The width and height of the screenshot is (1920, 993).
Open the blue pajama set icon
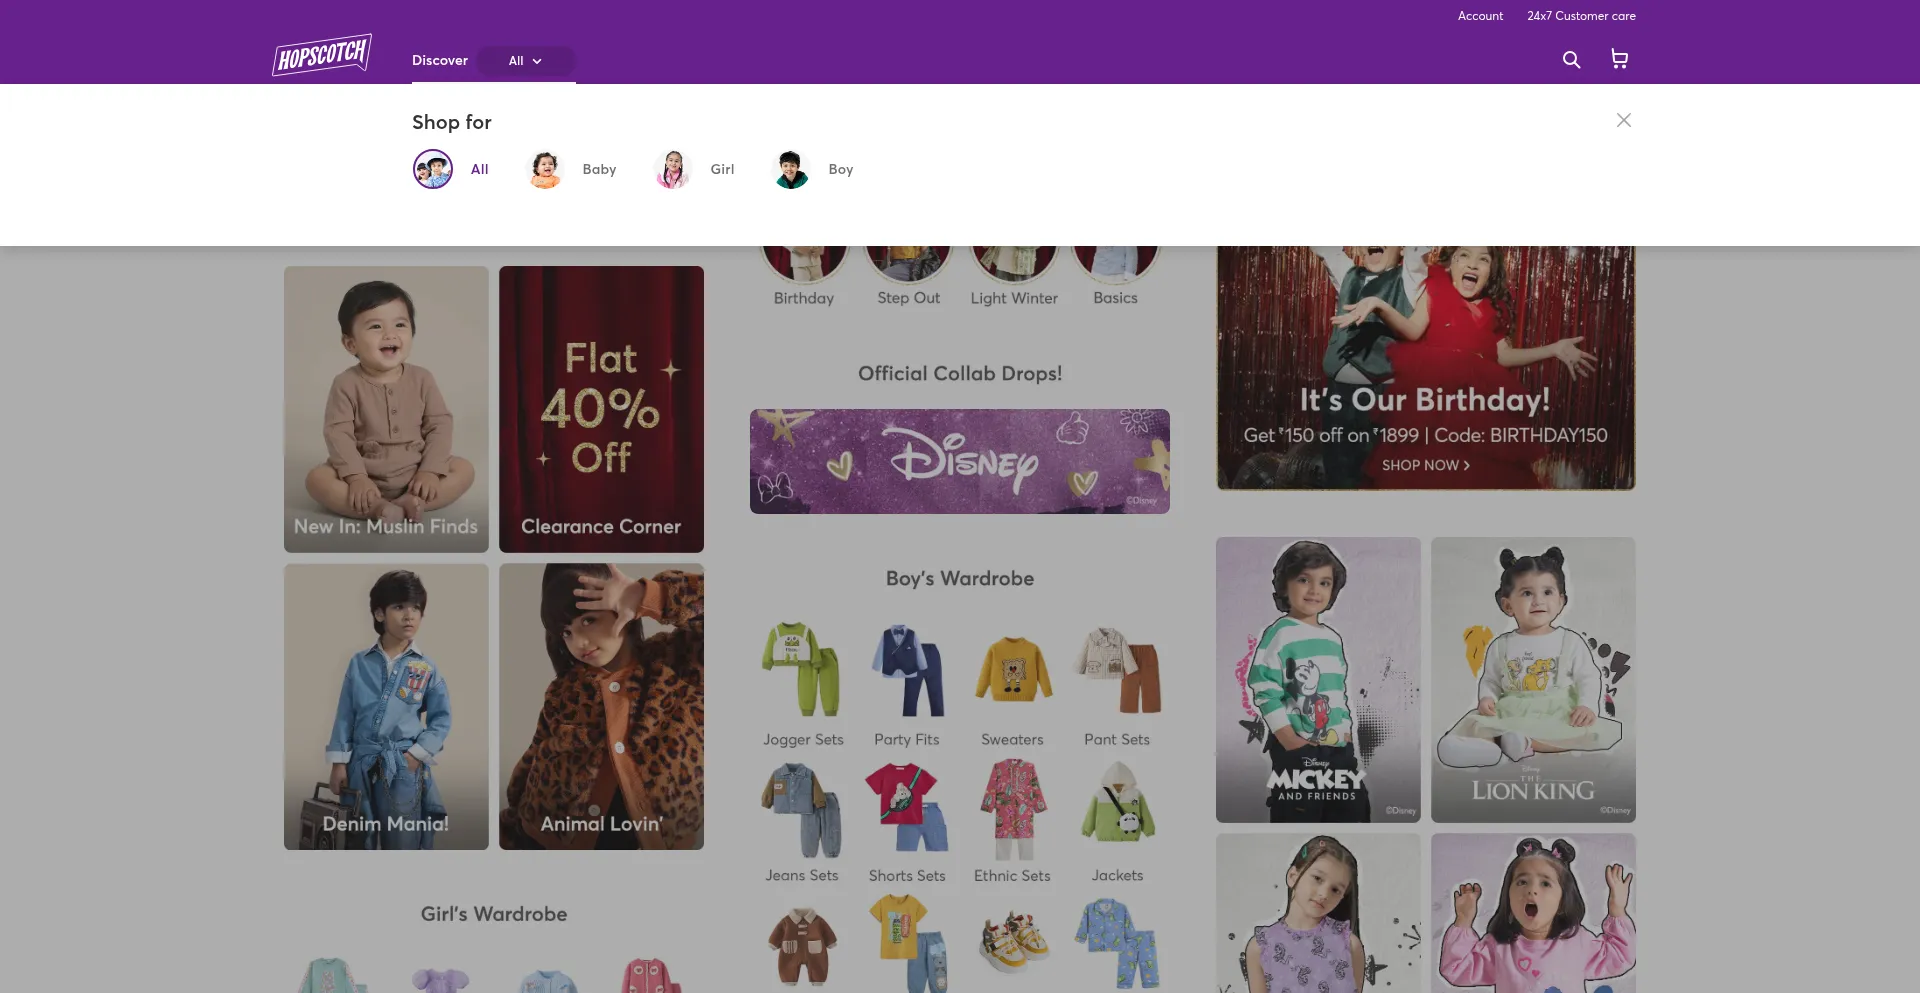click(1117, 943)
